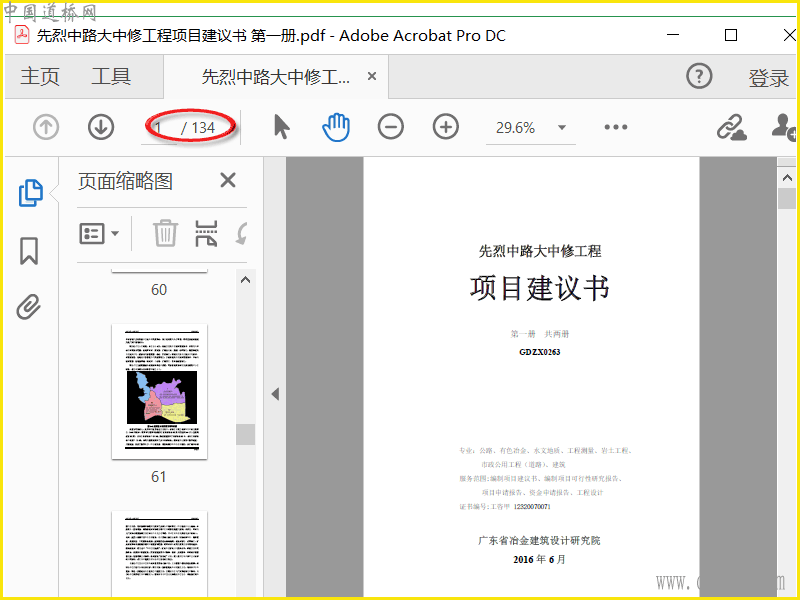Click the document scrollbar thumb
Screen dimensions: 800x600
click(787, 198)
